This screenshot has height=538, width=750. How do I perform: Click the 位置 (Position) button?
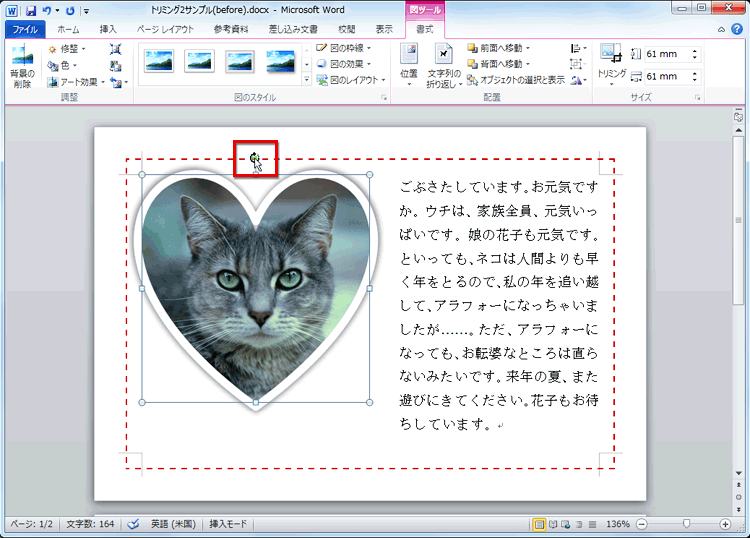409,66
